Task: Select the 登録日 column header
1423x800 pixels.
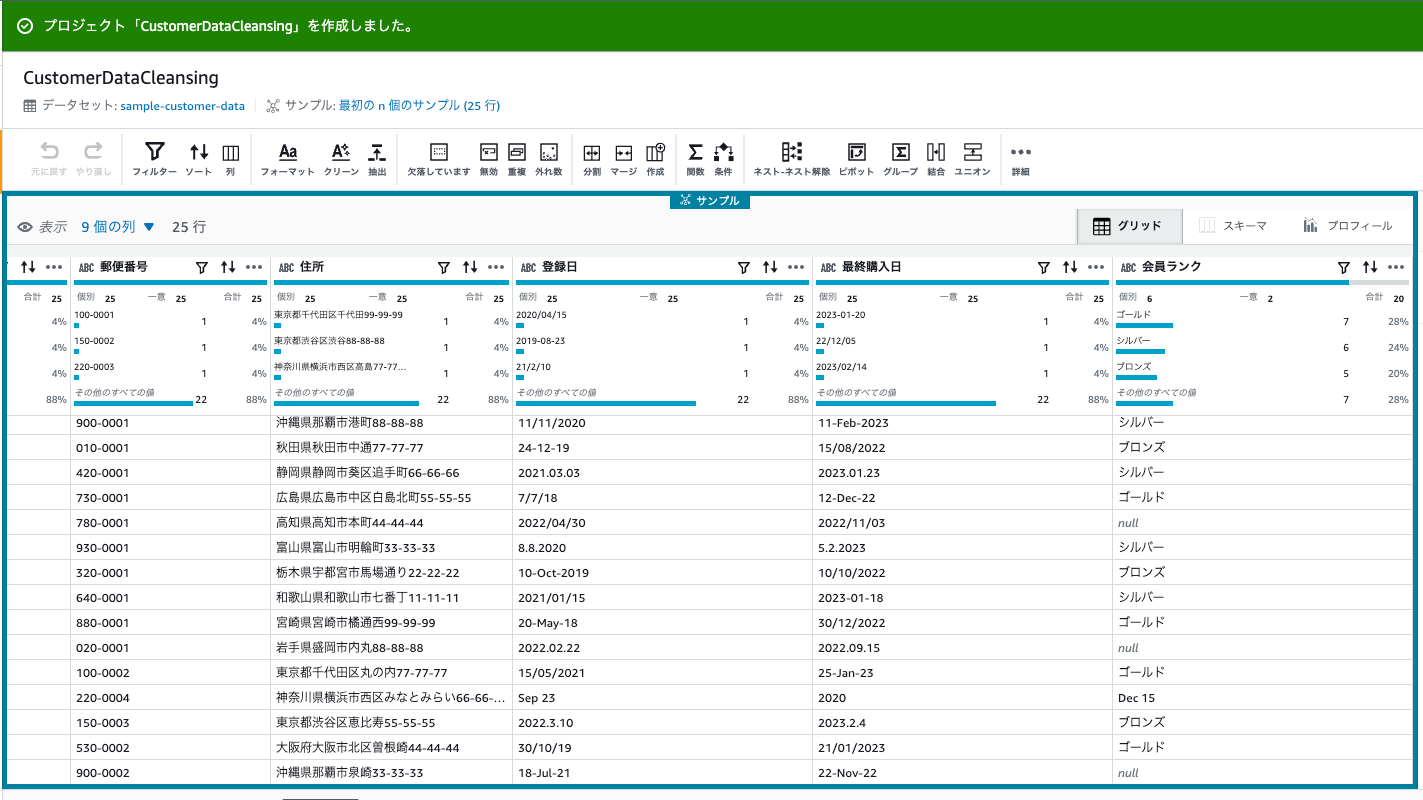Action: tap(560, 267)
